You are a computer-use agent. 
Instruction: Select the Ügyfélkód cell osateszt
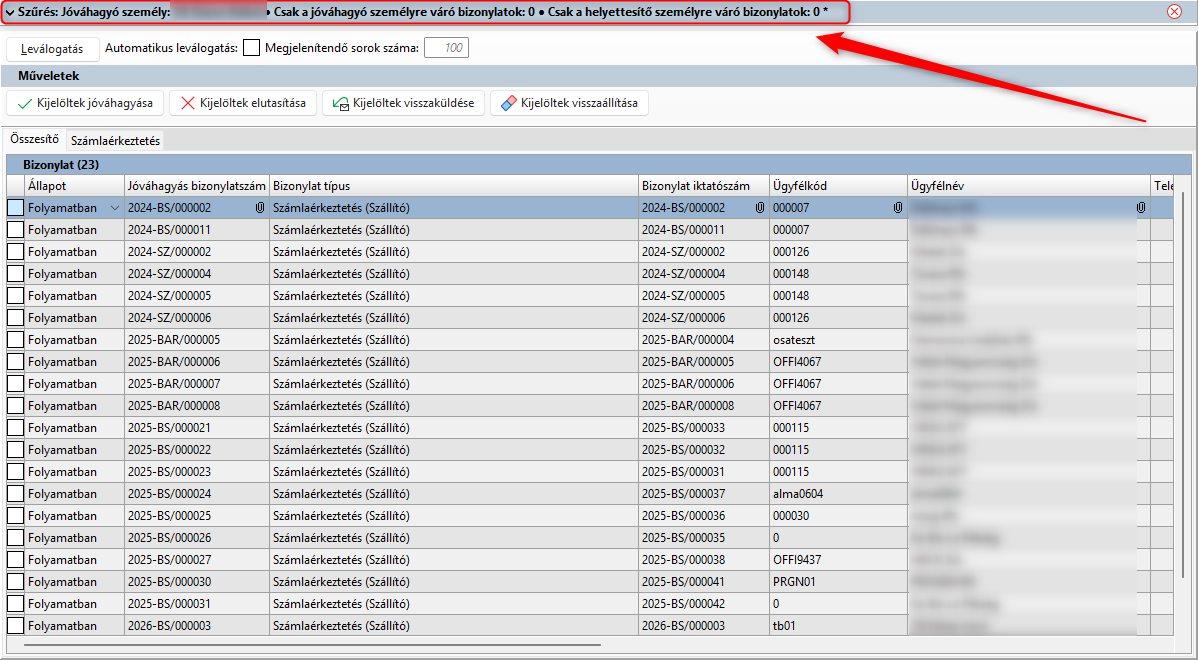click(x=838, y=339)
